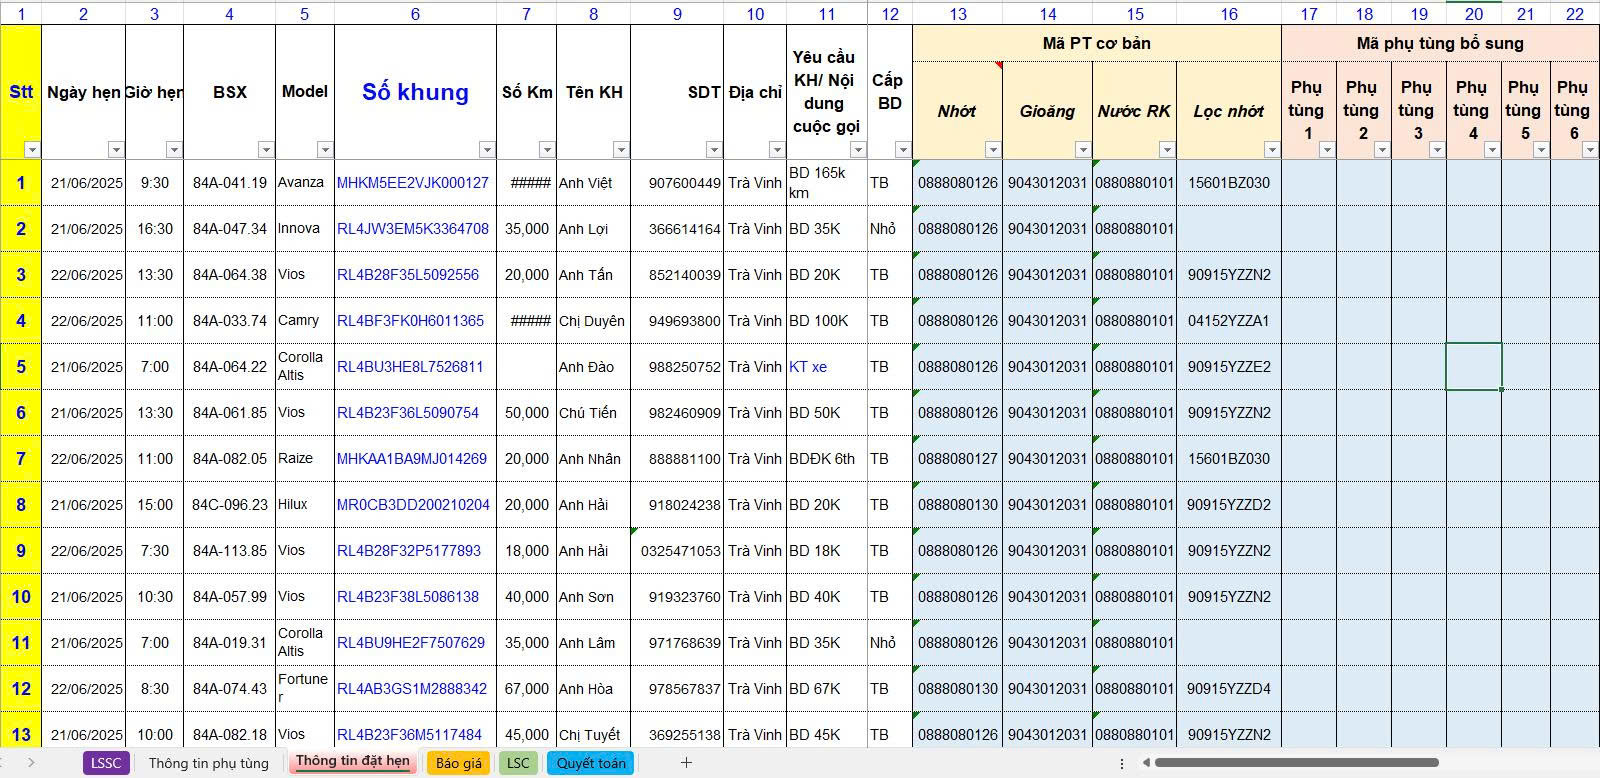This screenshot has width=1600, height=778.
Task: Open the Lọc nhớt column filter
Action: [1271, 150]
